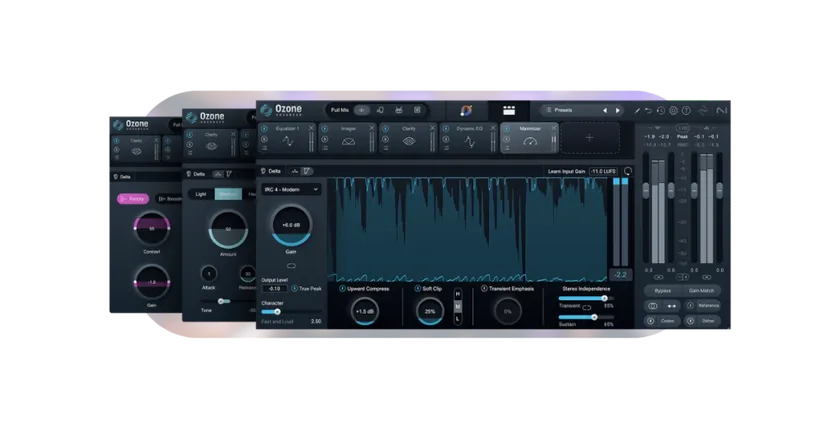The height and width of the screenshot is (430, 840).
Task: Go to previous preset arrow
Action: pos(605,110)
